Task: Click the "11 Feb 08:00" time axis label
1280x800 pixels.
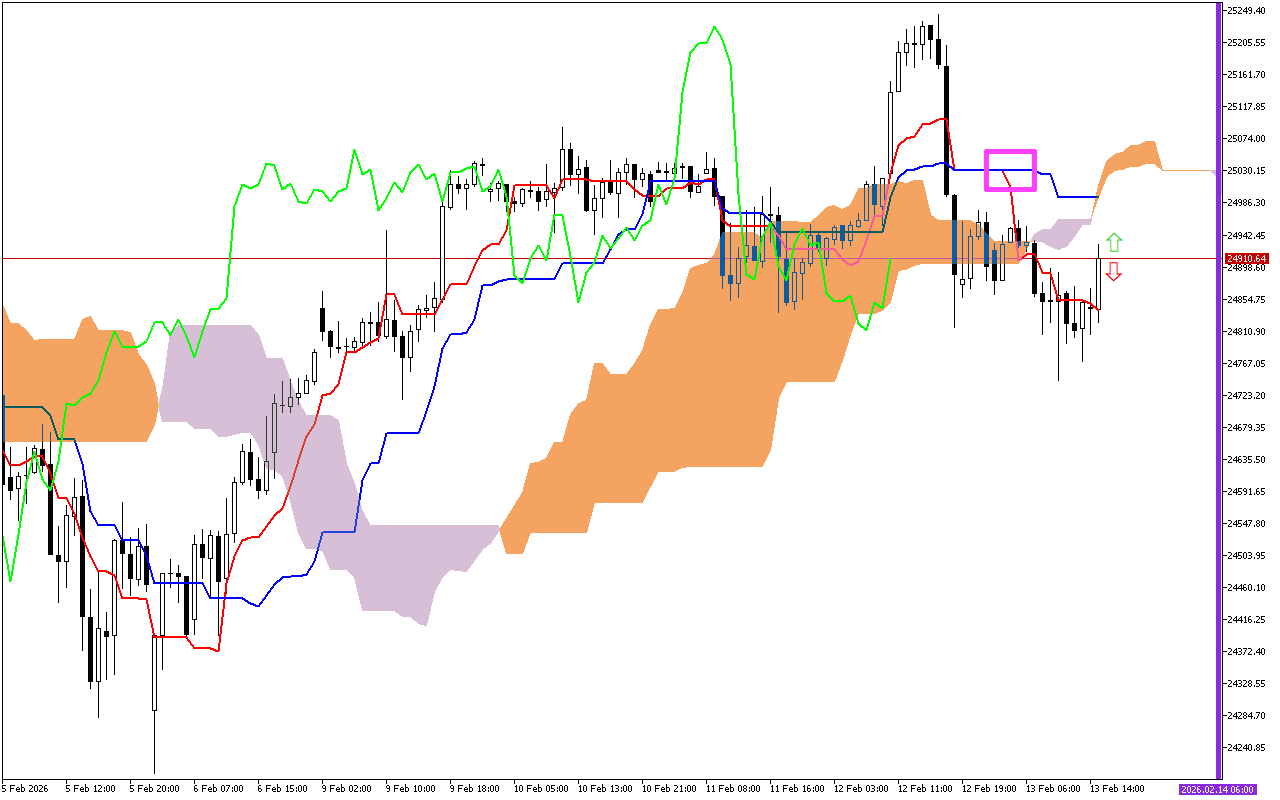Action: 732,788
